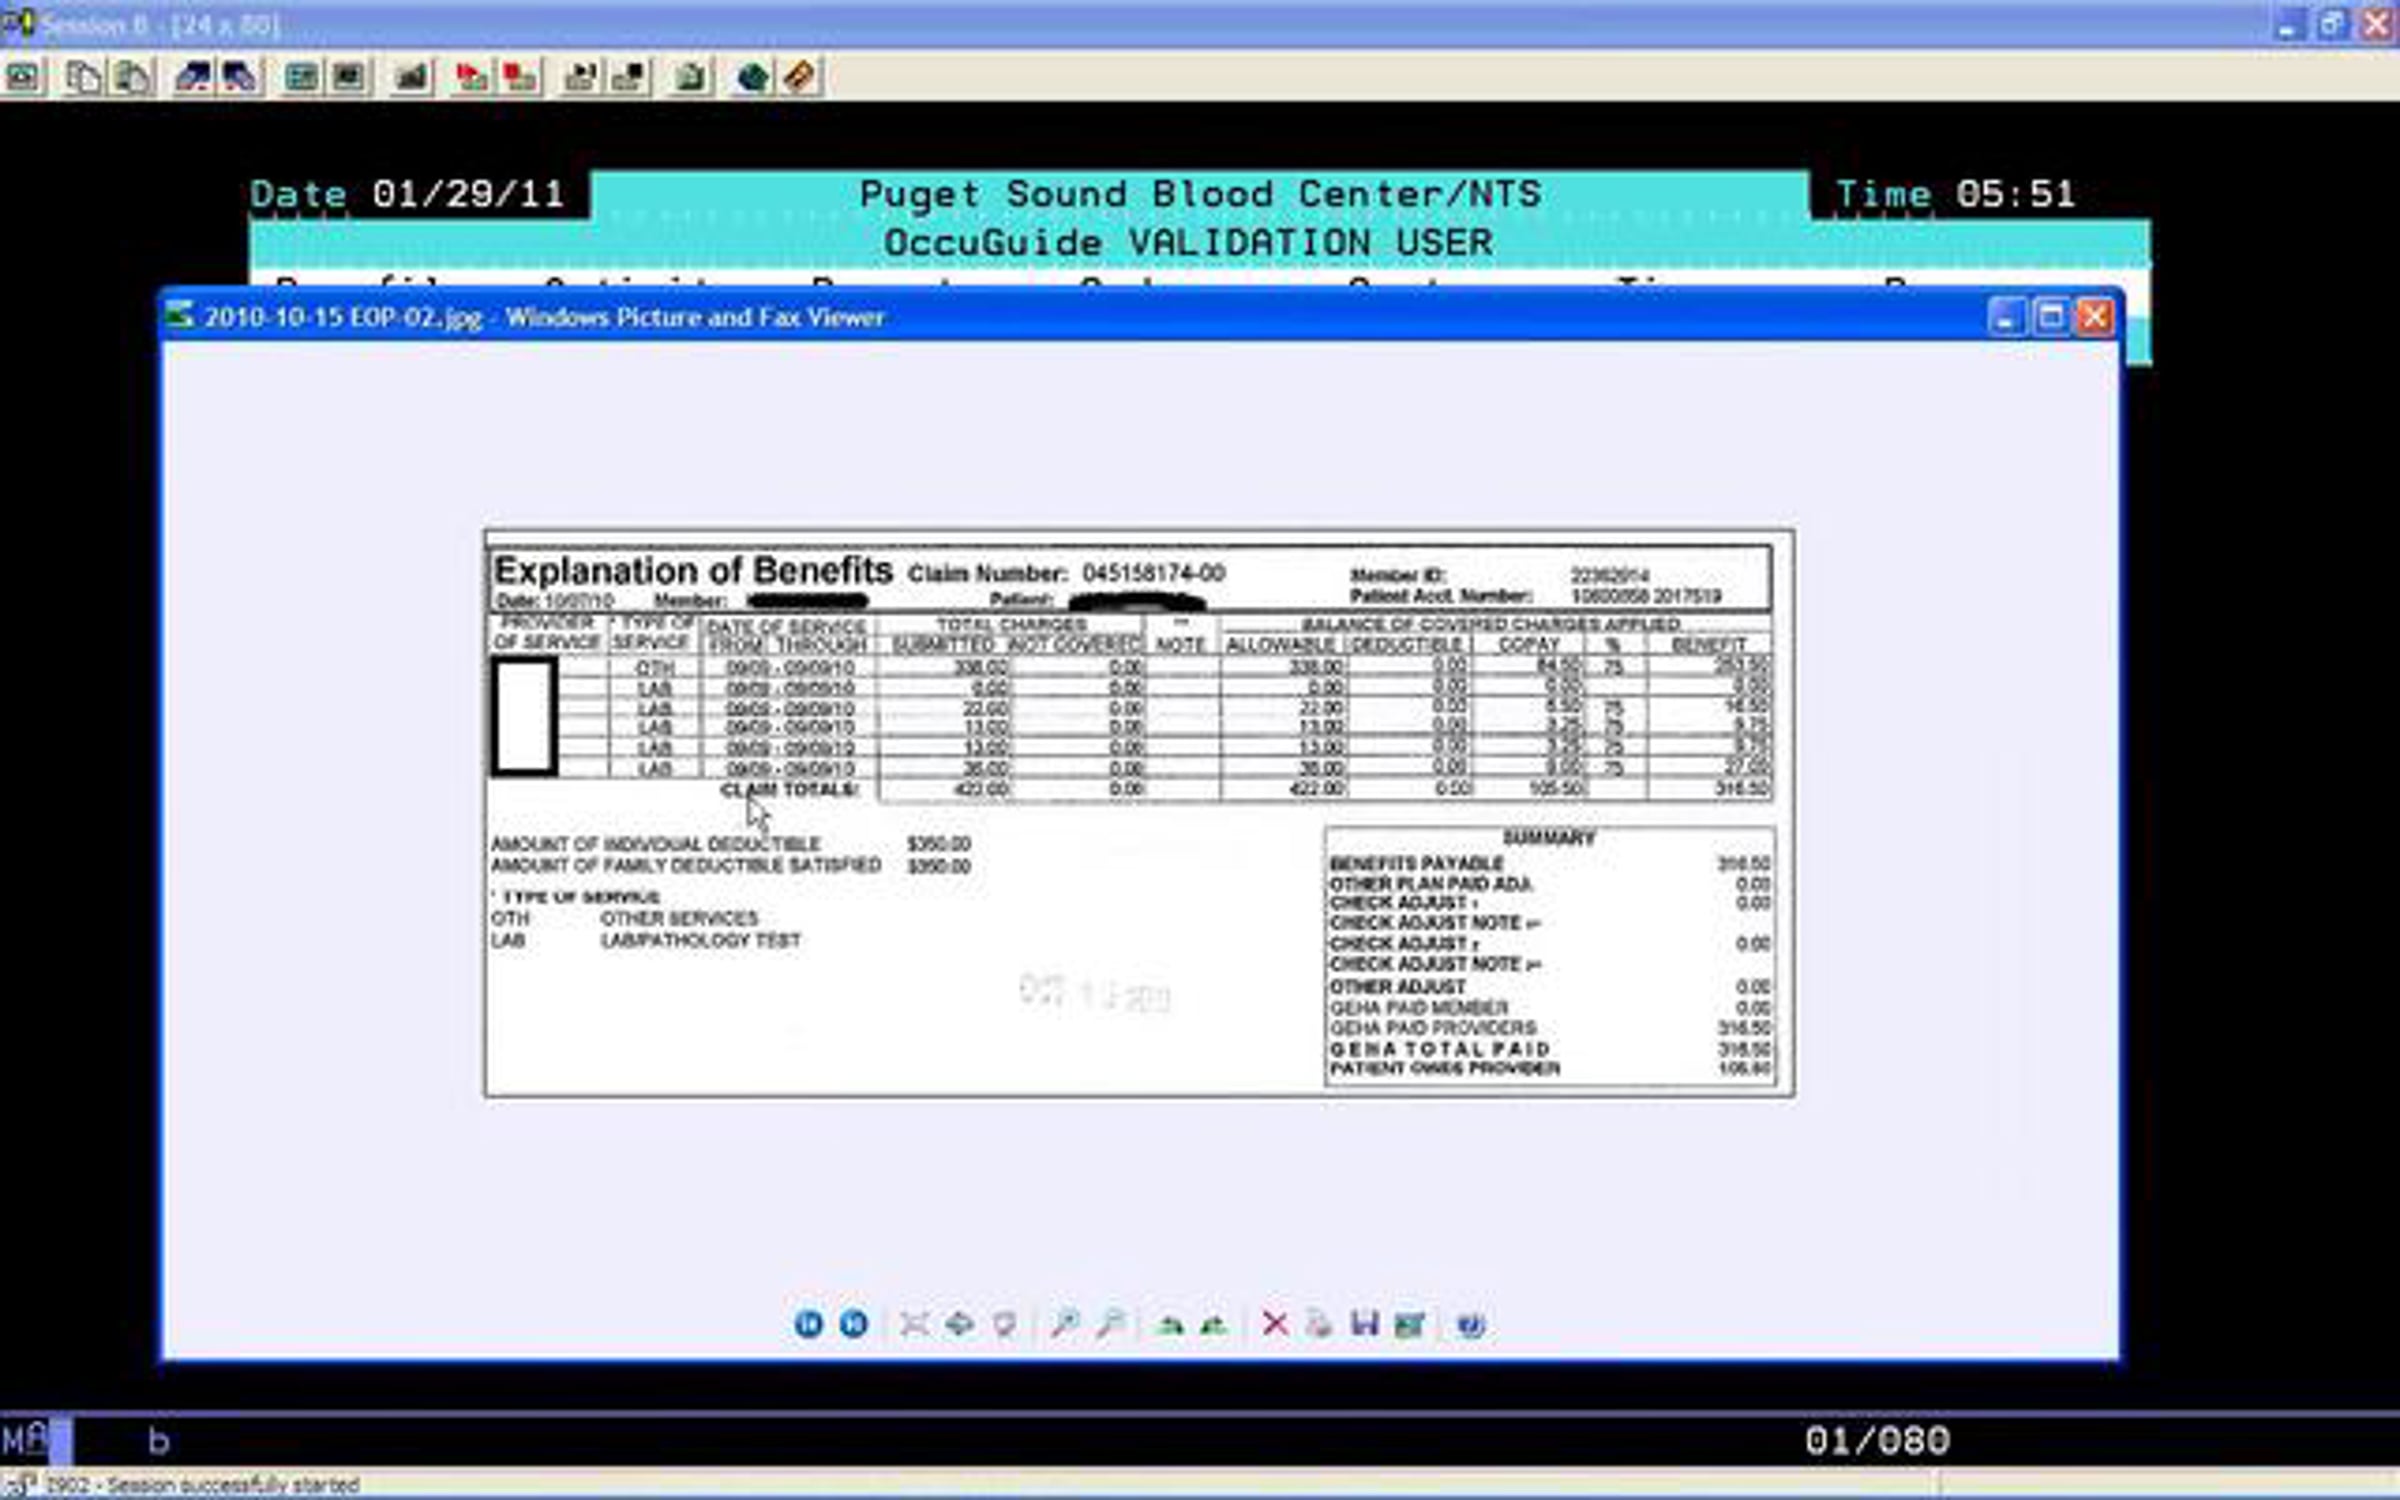Click the globe Support icon in emulator toolbar
Screen dimensions: 2400x1500
752,77
